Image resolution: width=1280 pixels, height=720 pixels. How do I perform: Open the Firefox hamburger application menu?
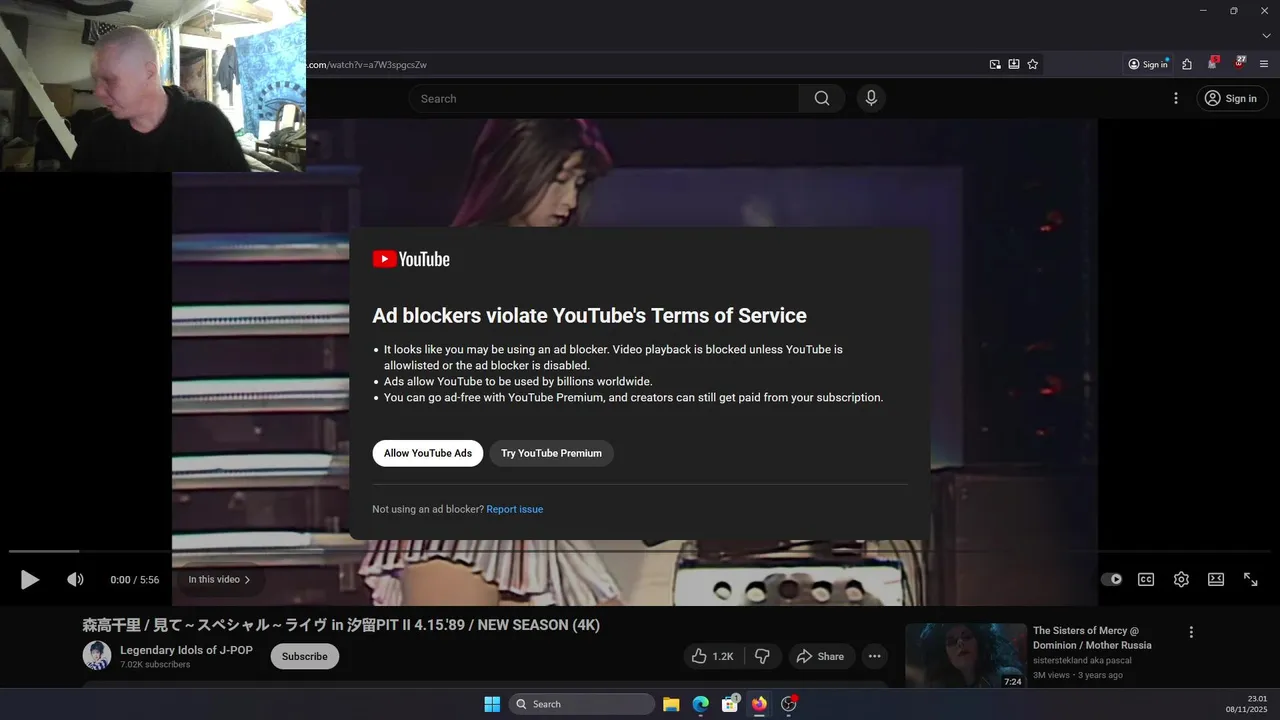pos(1264,64)
